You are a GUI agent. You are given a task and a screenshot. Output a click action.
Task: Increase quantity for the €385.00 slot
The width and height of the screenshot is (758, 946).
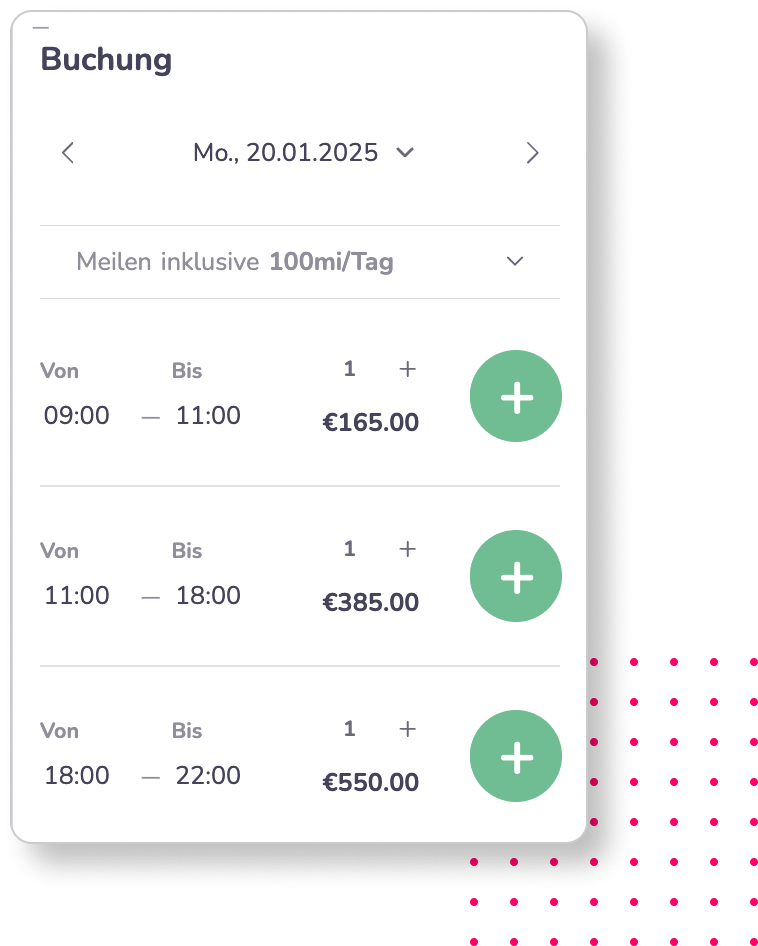pyautogui.click(x=407, y=548)
